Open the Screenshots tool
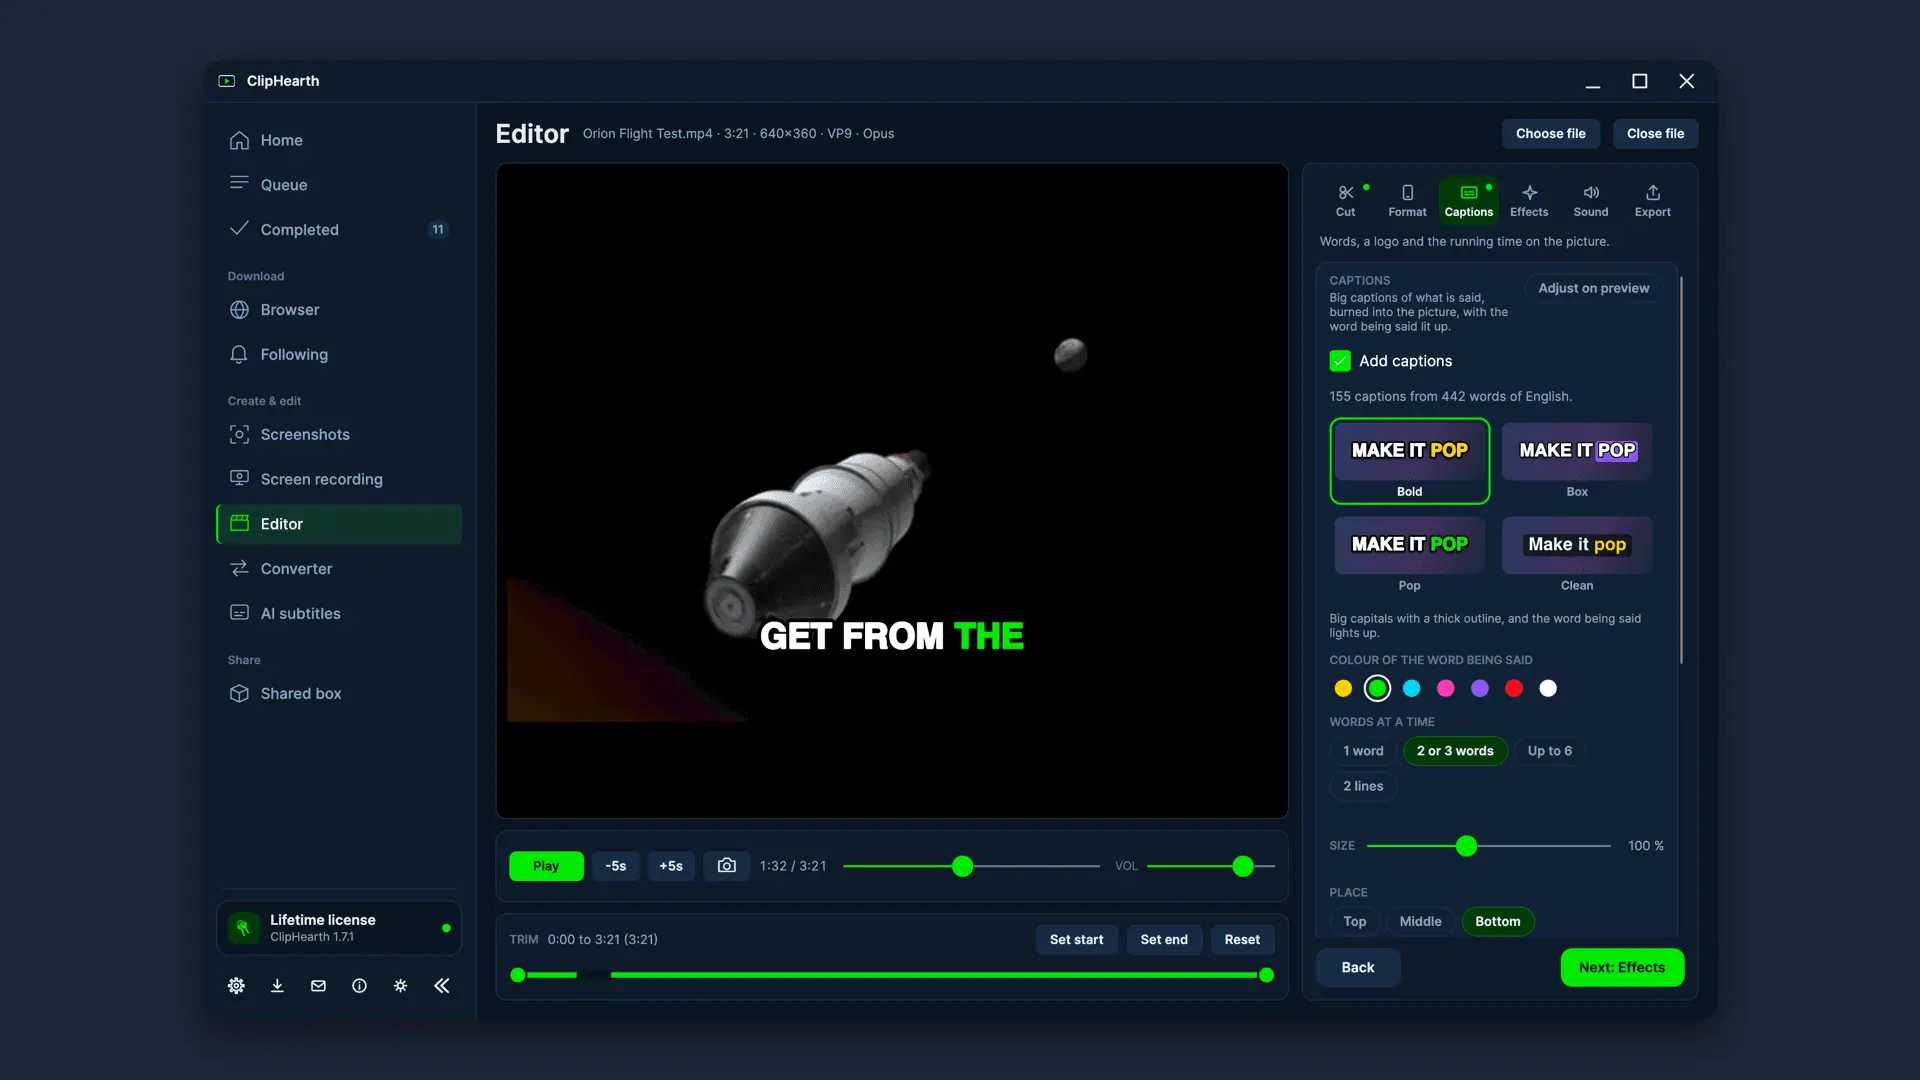Viewport: 1920px width, 1080px height. pos(339,435)
